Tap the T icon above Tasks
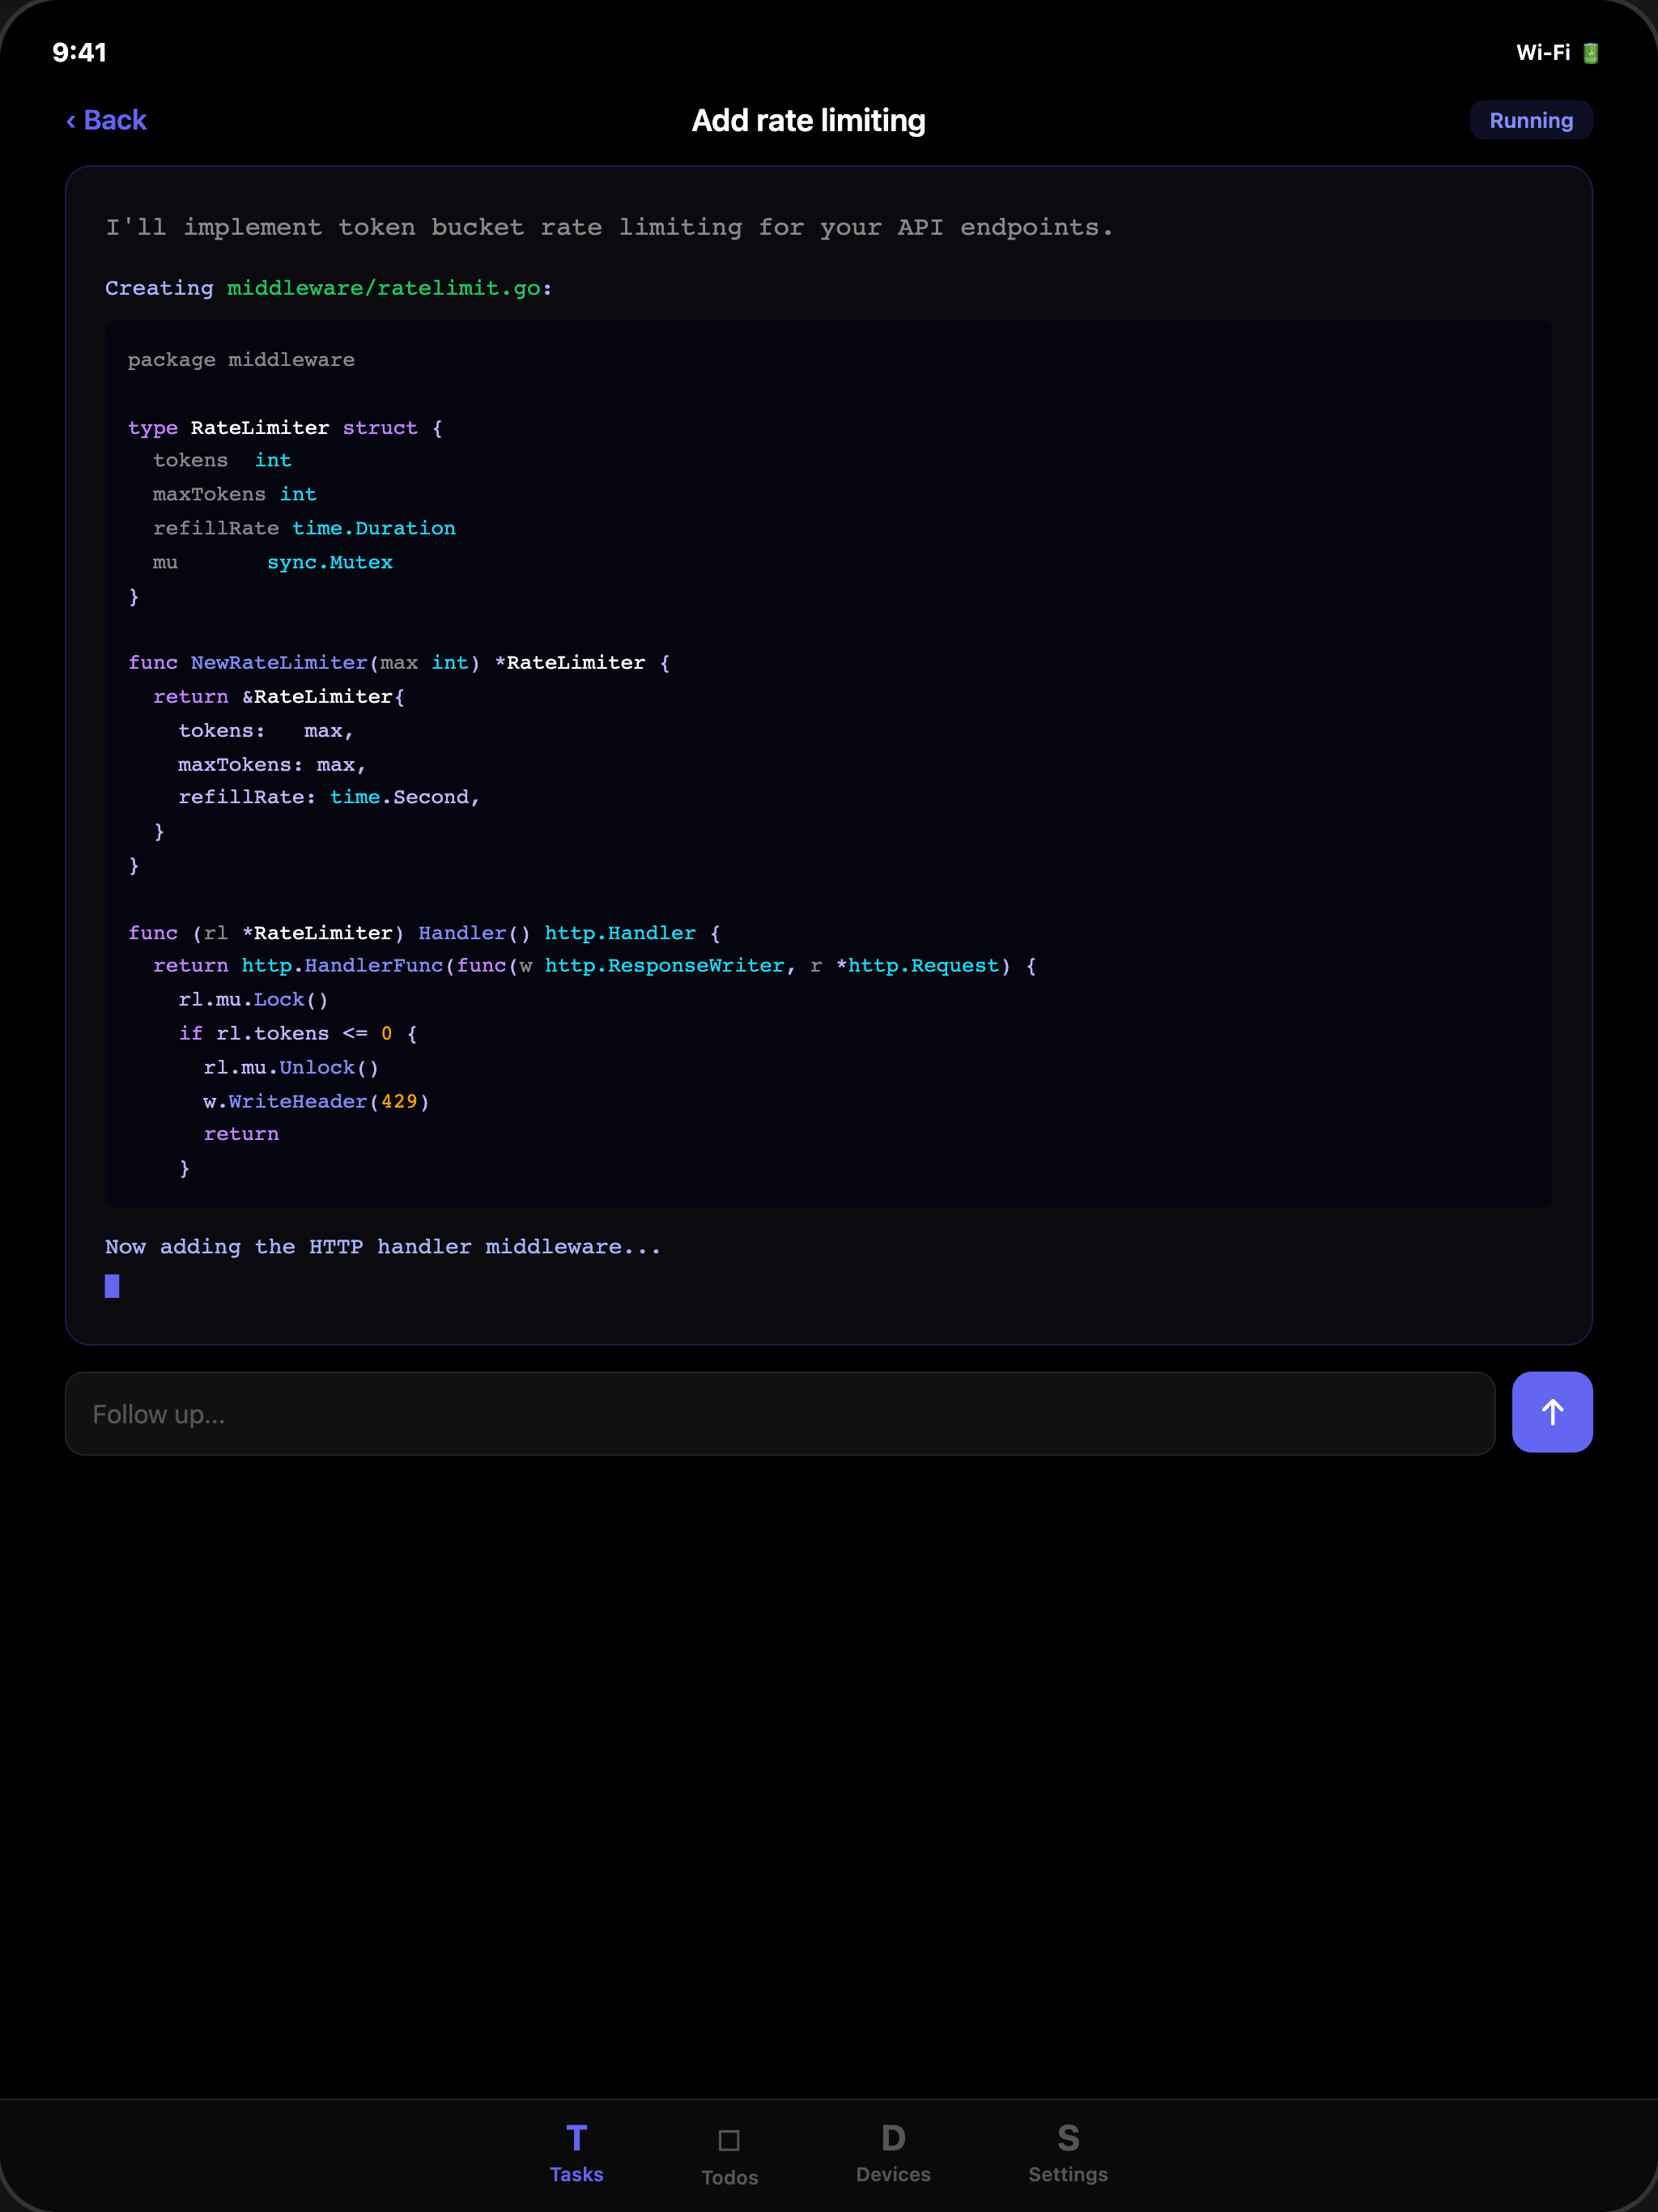1658x2212 pixels. point(576,2138)
